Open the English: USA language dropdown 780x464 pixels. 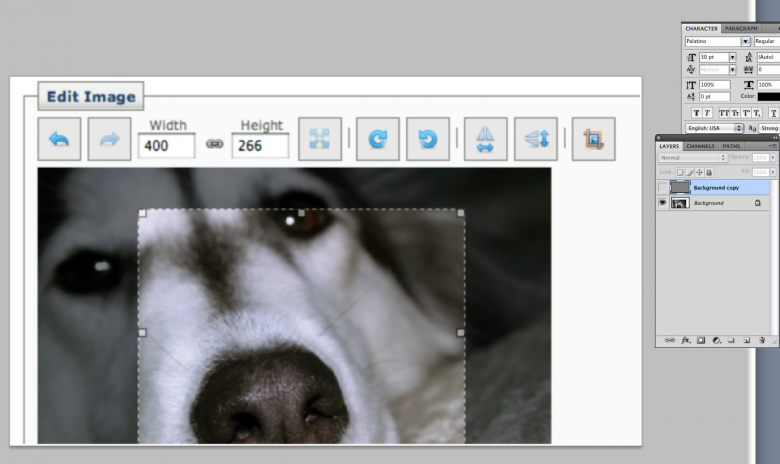tap(714, 128)
